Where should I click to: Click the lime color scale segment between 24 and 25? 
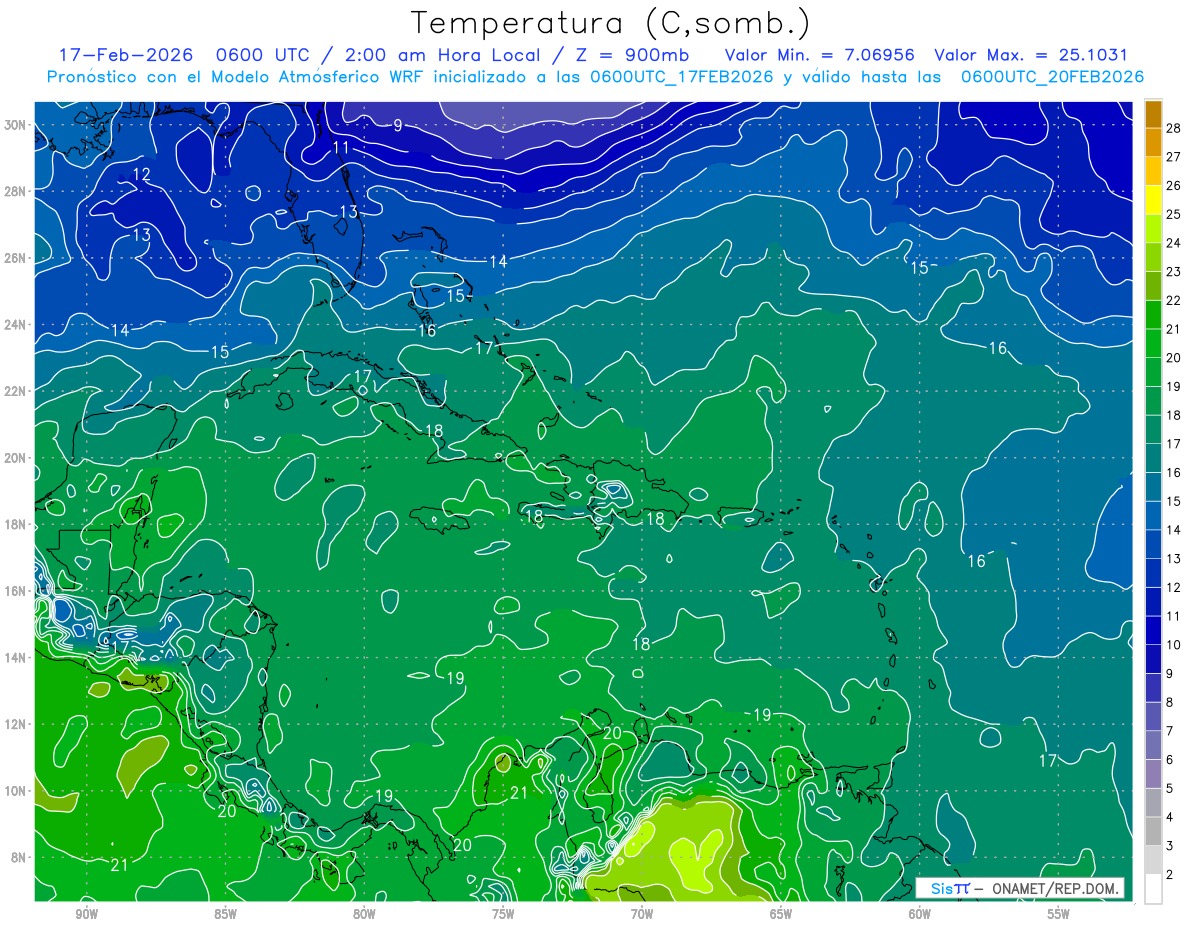[x=1153, y=228]
